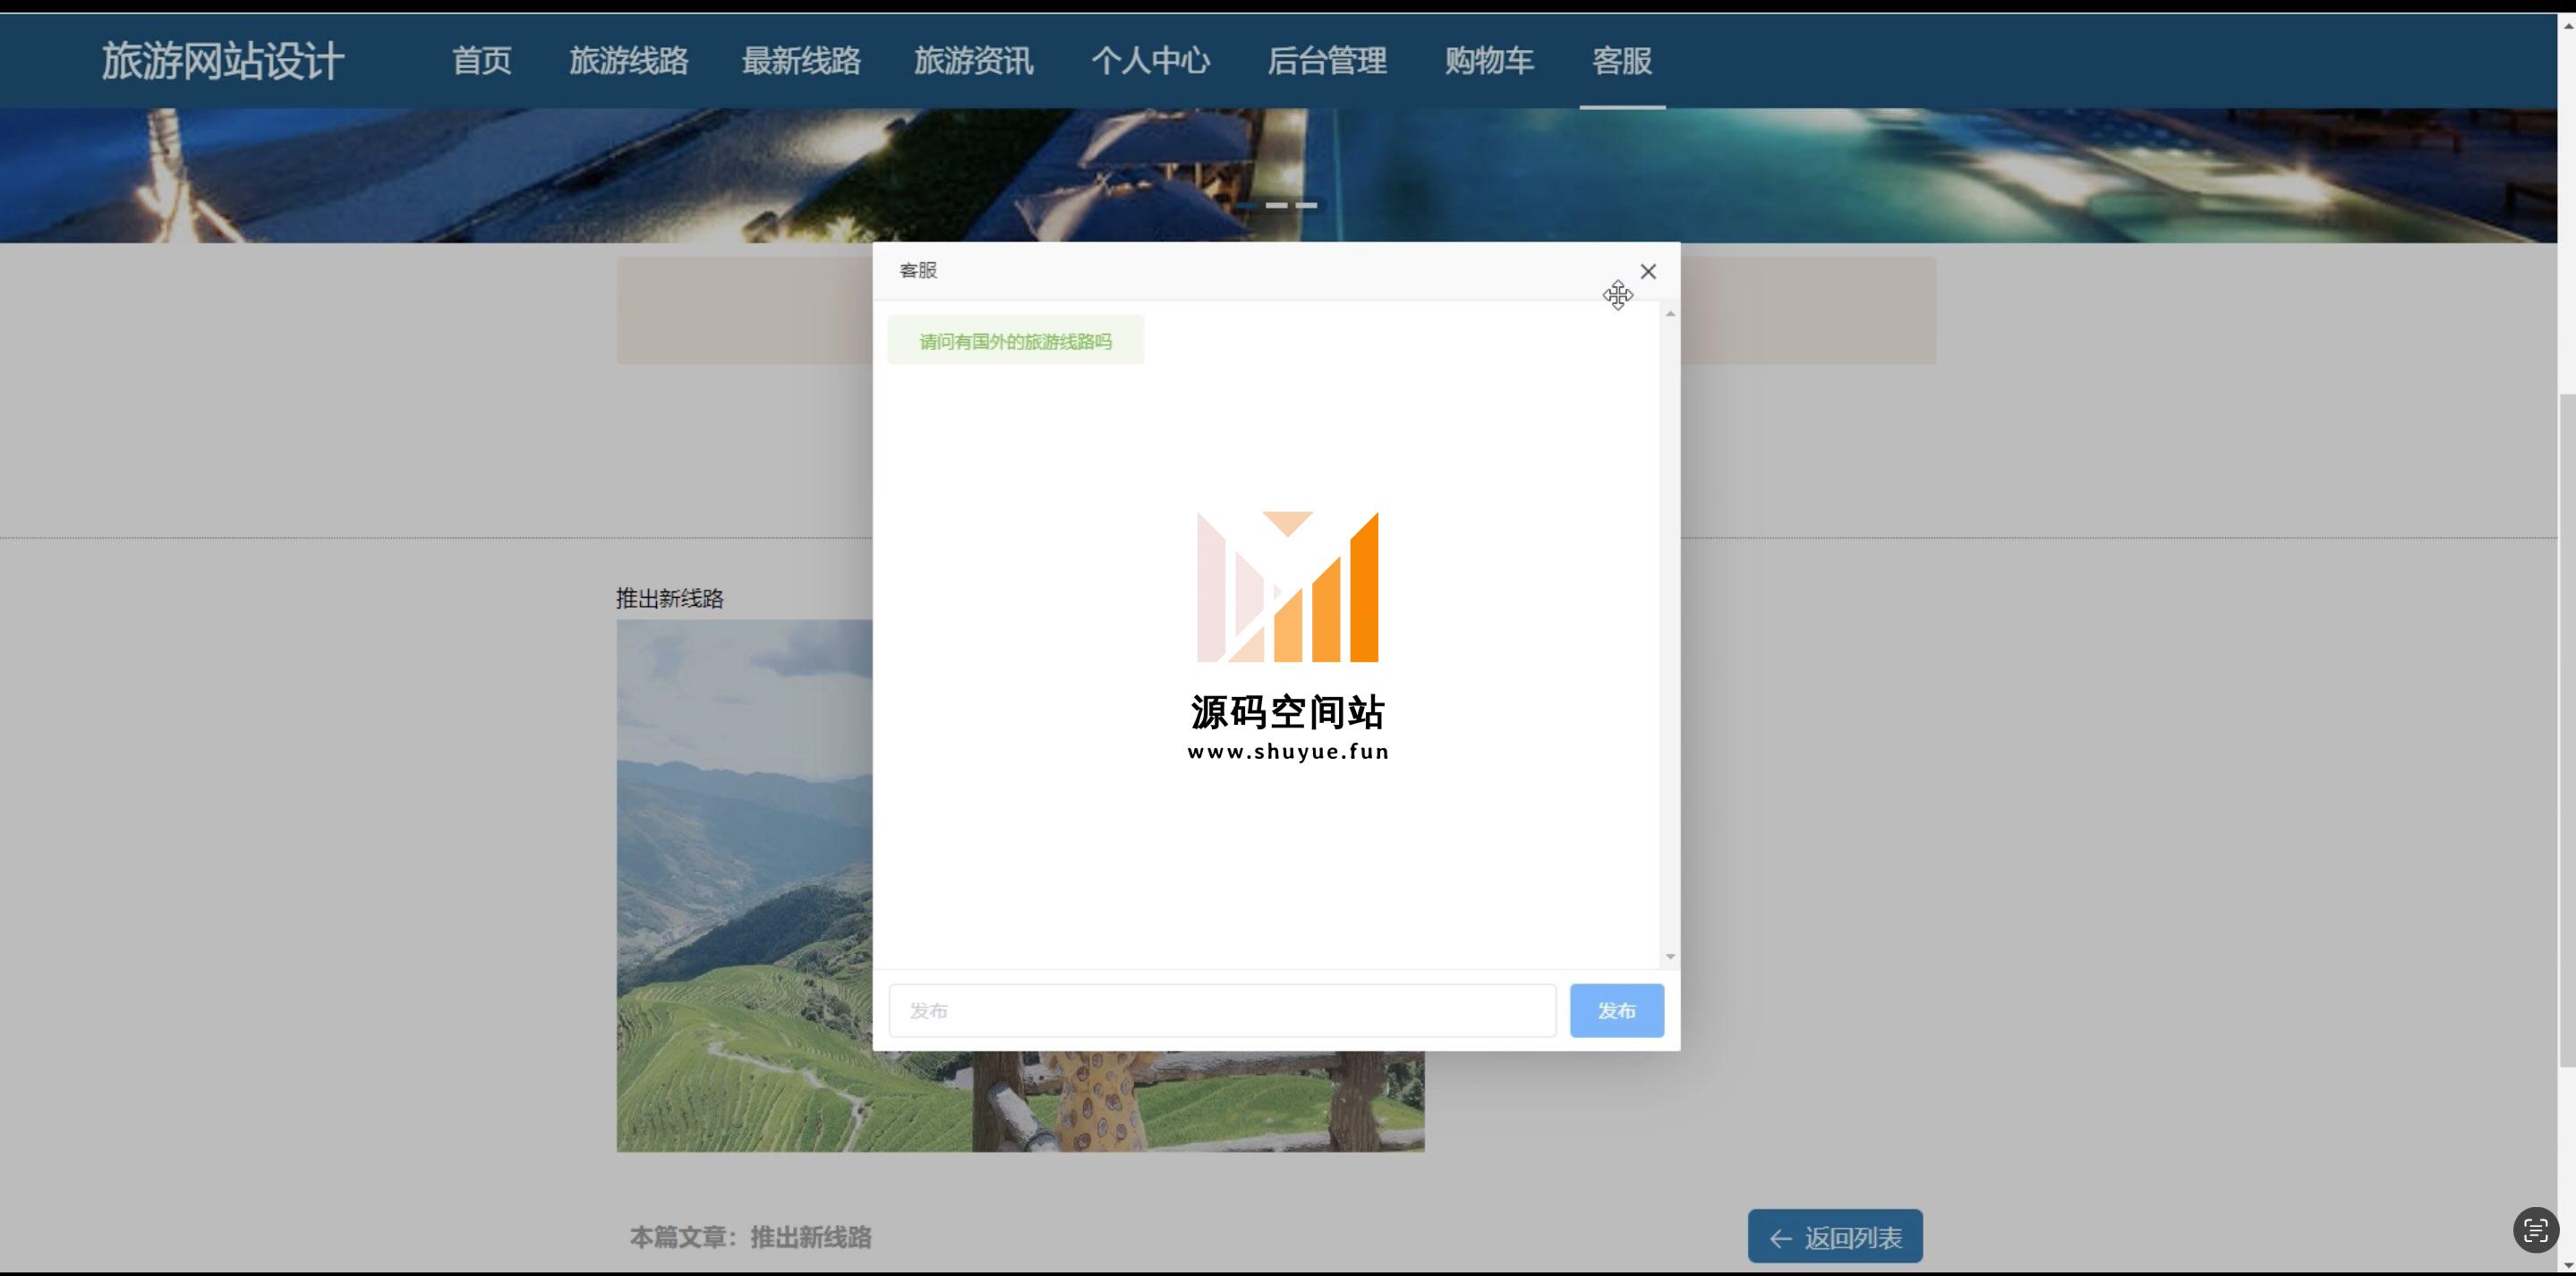Click the 返回列表 button
Screen dimensions: 2576x1276
coord(1835,1237)
